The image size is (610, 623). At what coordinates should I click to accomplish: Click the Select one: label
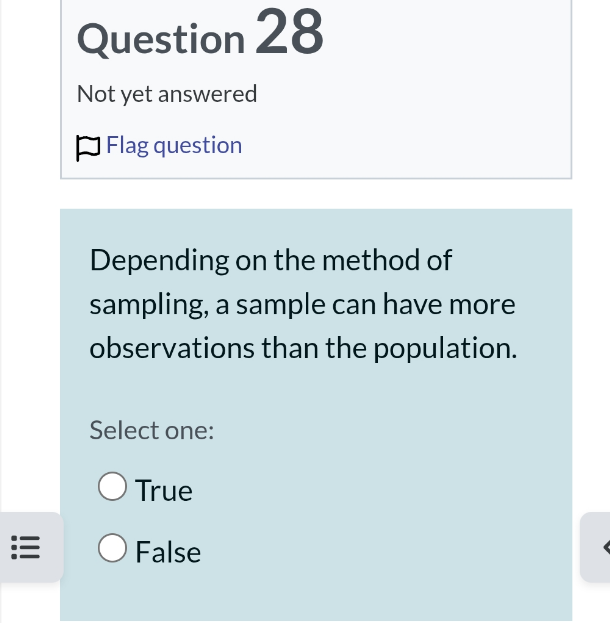pyautogui.click(x=151, y=430)
